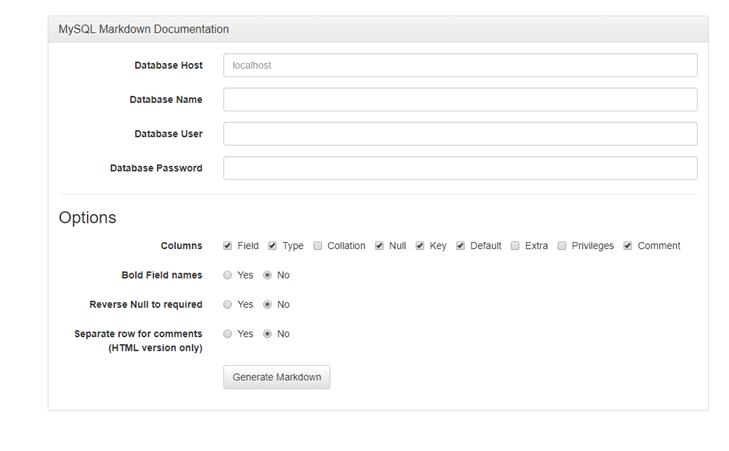
Task: Check the Extra column checkbox
Action: coord(515,245)
